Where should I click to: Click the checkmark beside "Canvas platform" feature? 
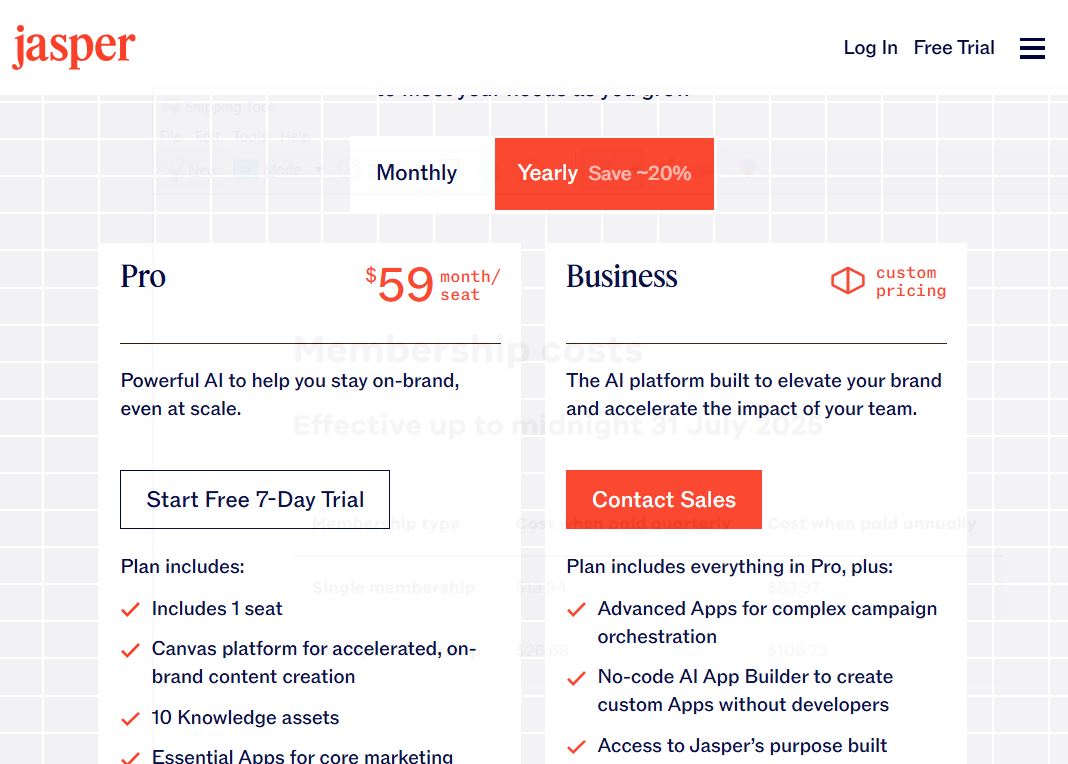(130, 650)
